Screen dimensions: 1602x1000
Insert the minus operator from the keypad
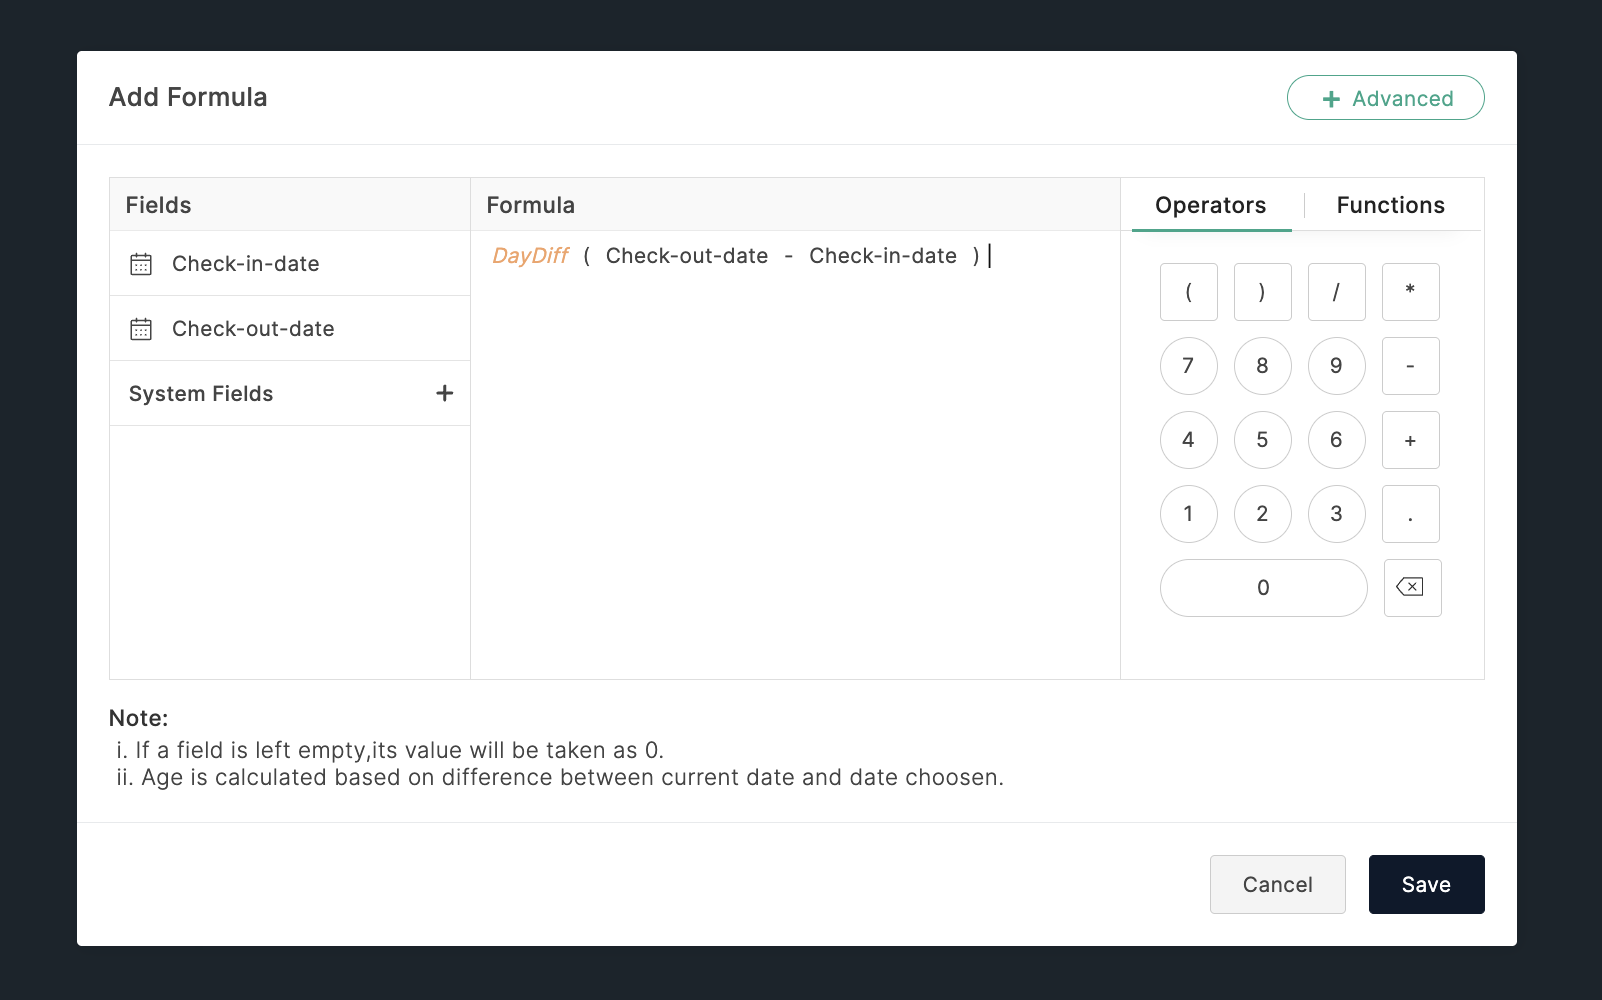coord(1410,366)
